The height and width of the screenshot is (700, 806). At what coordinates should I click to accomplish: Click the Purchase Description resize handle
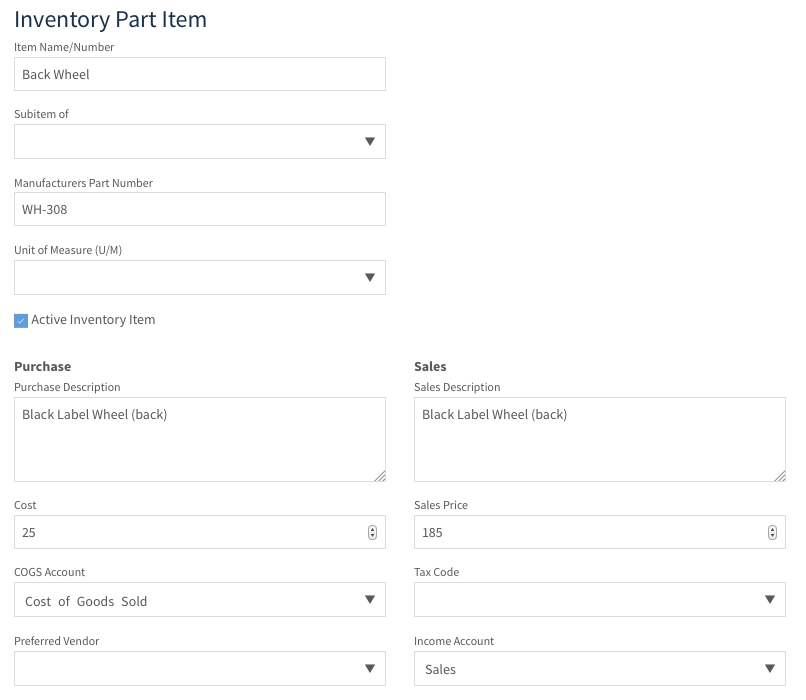(x=380, y=476)
